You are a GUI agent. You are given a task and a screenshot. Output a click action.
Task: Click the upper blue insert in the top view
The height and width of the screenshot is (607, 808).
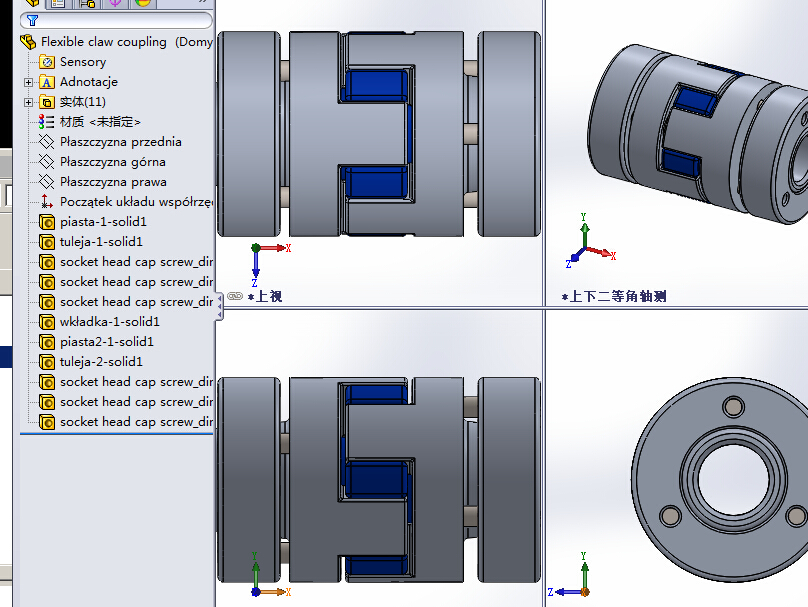coord(376,85)
